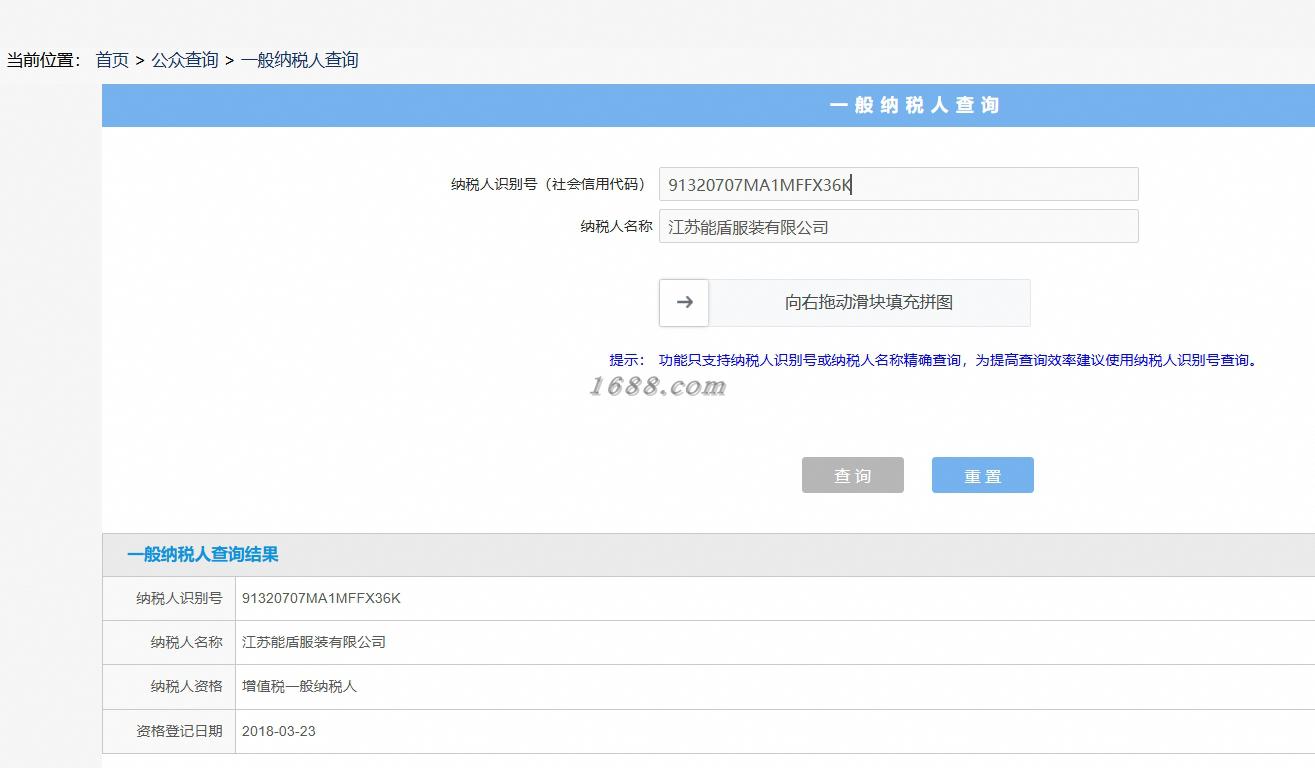
Task: Select result value 91320707MA1MFFX36K in table
Action: click(321, 598)
